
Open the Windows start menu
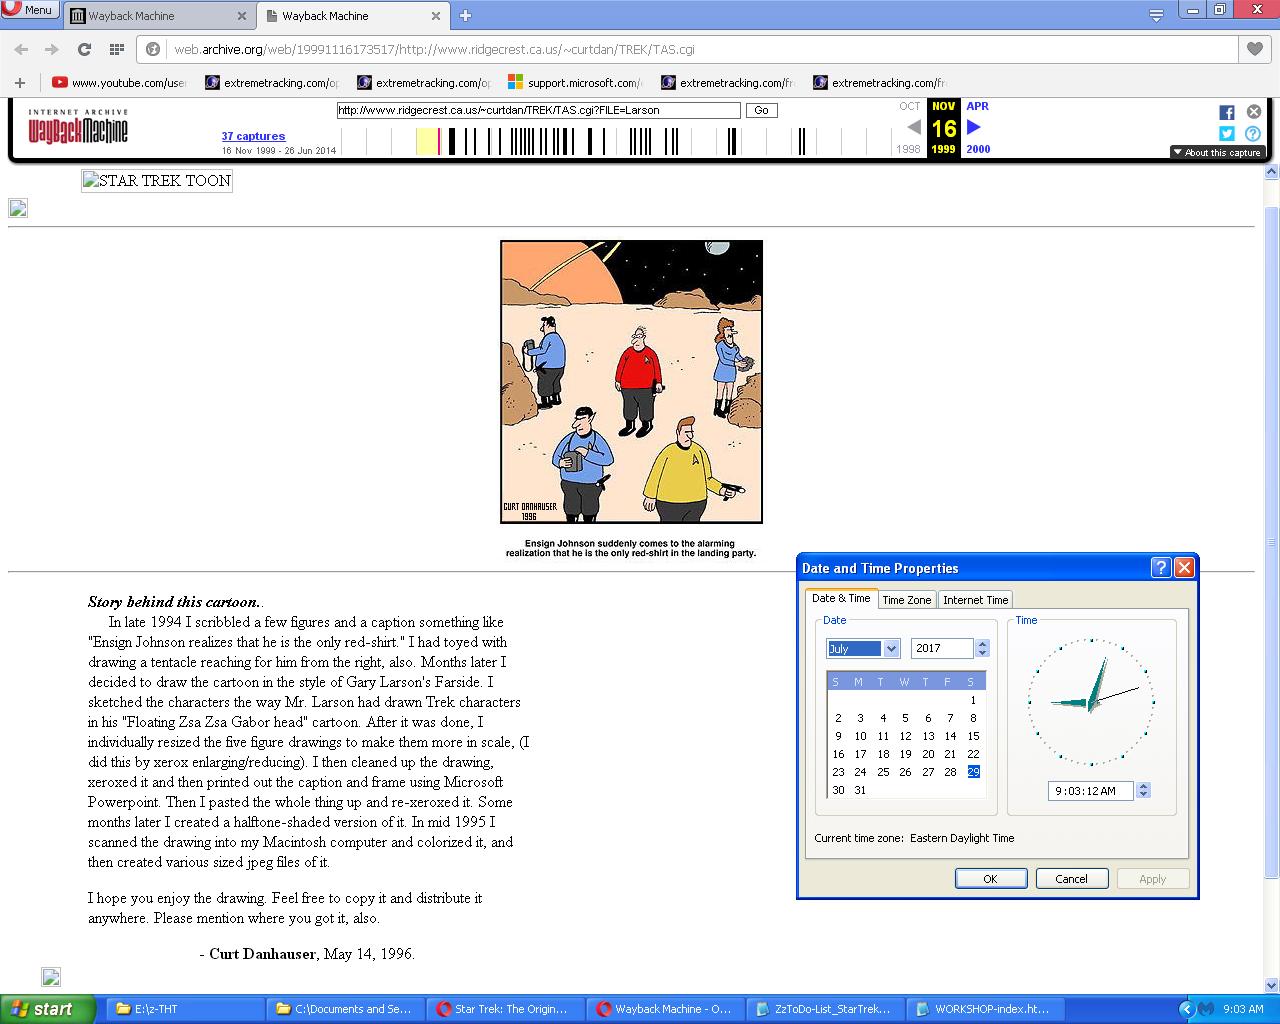coord(47,1009)
